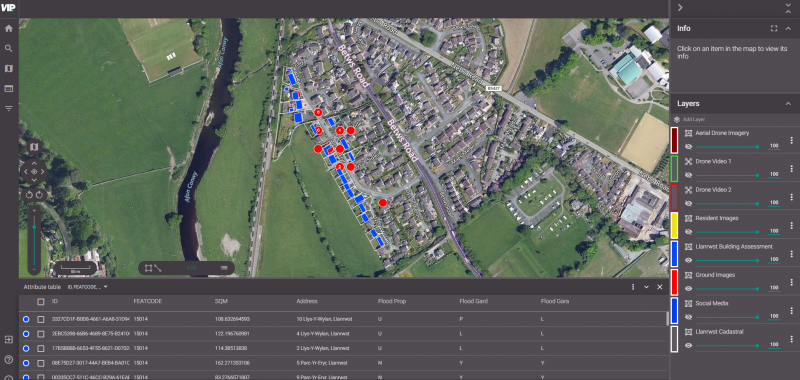Screen dimensions: 800x380
Task: Open attribute table options menu
Action: point(633,287)
